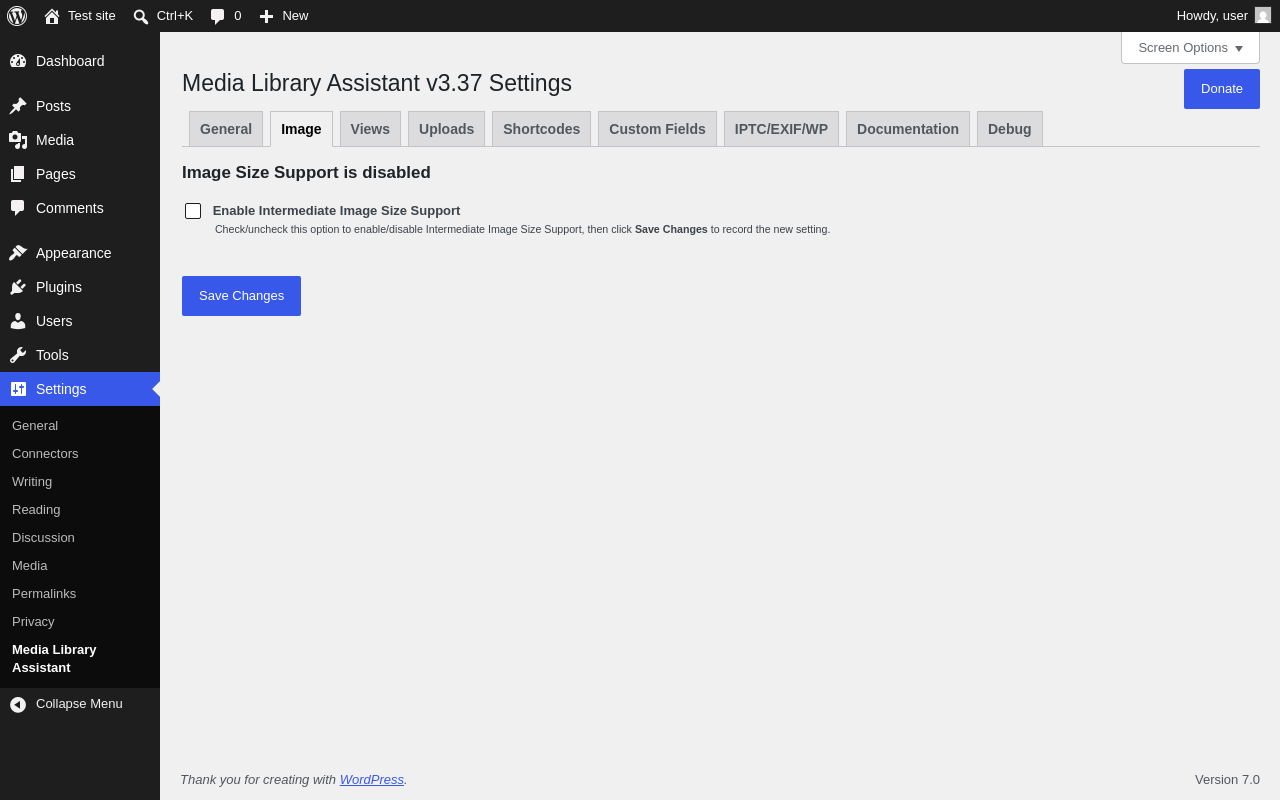Click the Donate button

pyautogui.click(x=1222, y=89)
